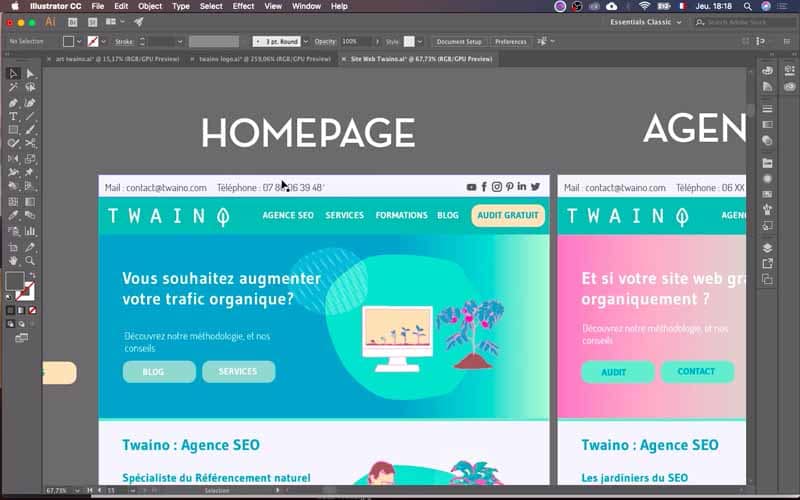Open the Layers panel icon
Screen dimensions: 800x500
(767, 248)
